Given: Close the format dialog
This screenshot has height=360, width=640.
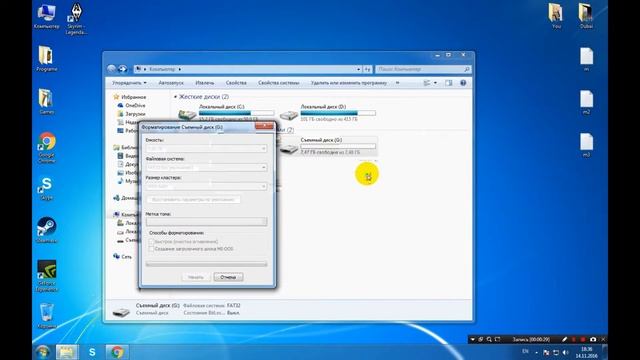Looking at the screenshot, I should 264,126.
